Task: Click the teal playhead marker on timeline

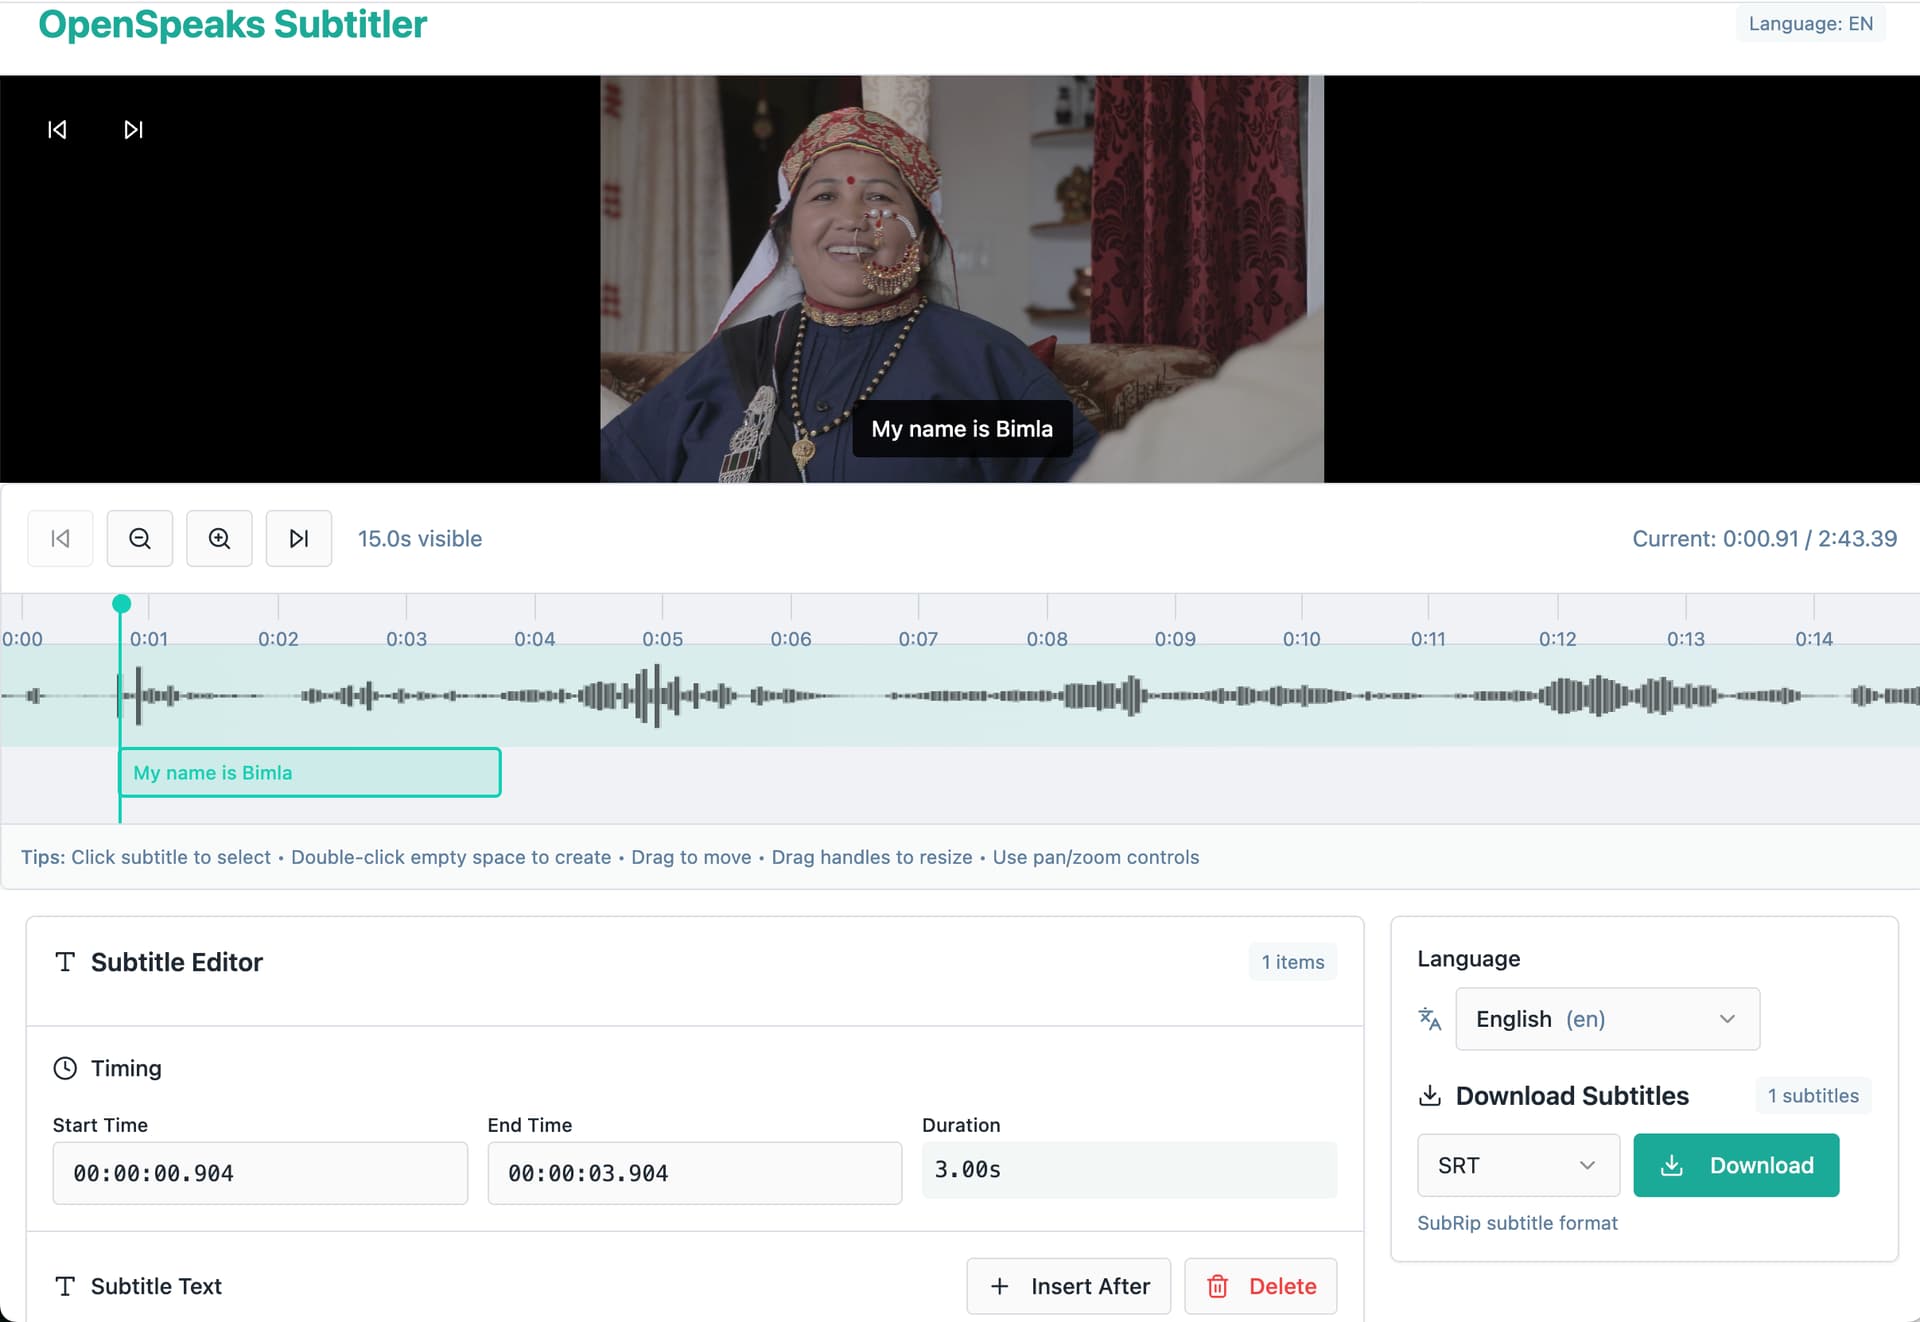Action: pos(121,604)
